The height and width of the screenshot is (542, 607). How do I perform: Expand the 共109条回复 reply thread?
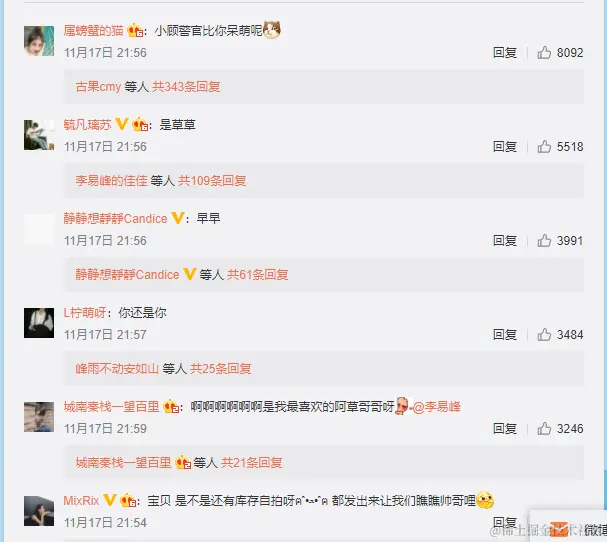click(212, 180)
